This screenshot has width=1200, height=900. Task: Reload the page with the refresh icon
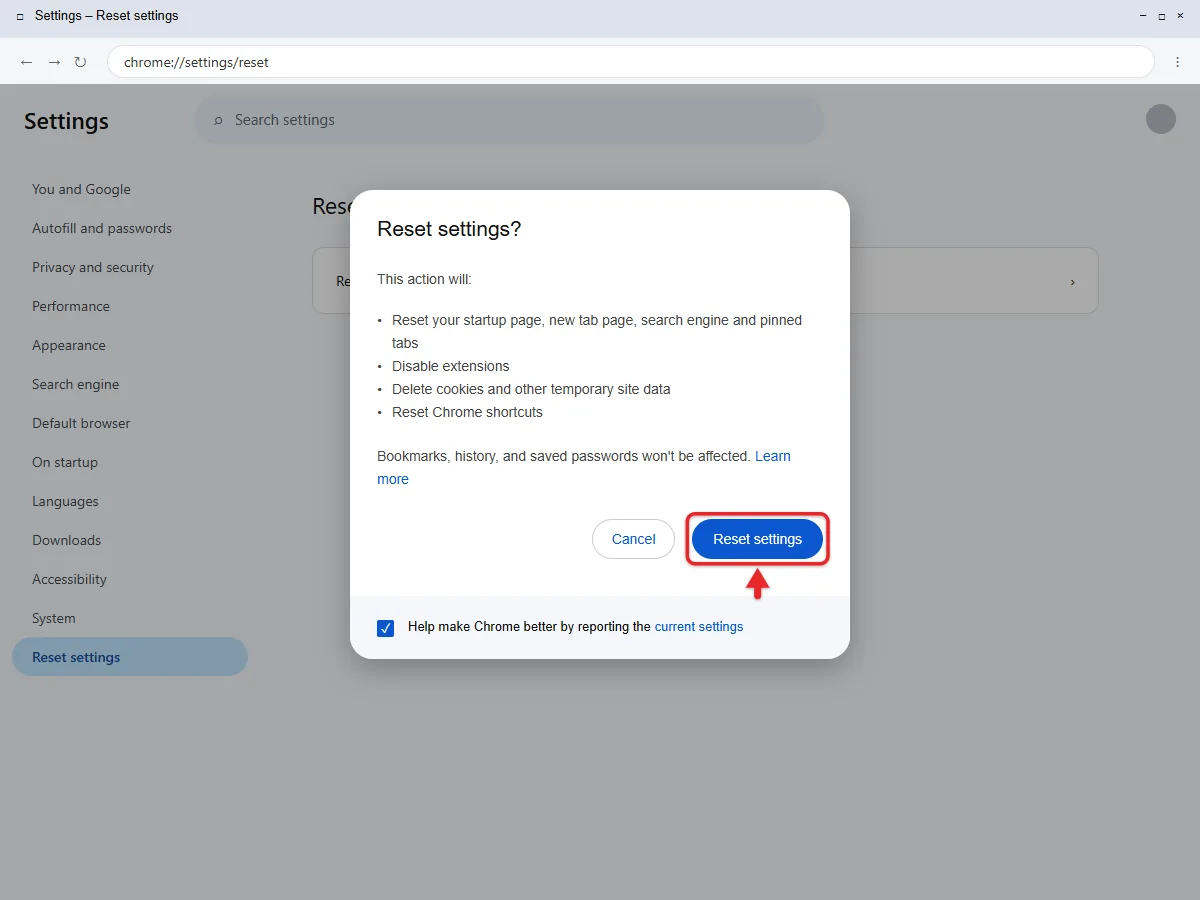click(81, 62)
